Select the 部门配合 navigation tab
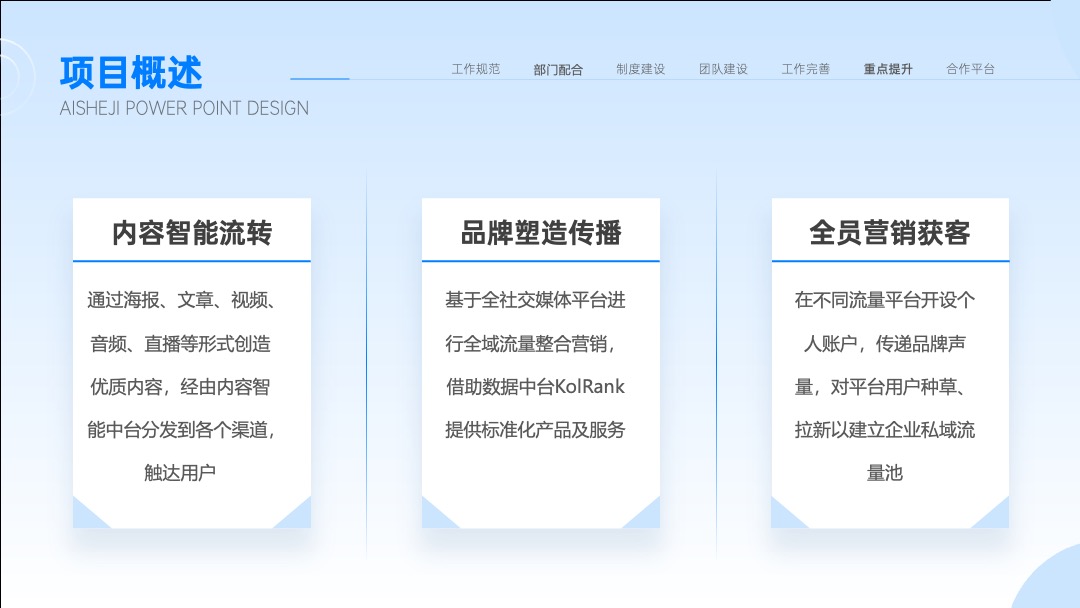This screenshot has width=1080, height=608. click(x=558, y=70)
